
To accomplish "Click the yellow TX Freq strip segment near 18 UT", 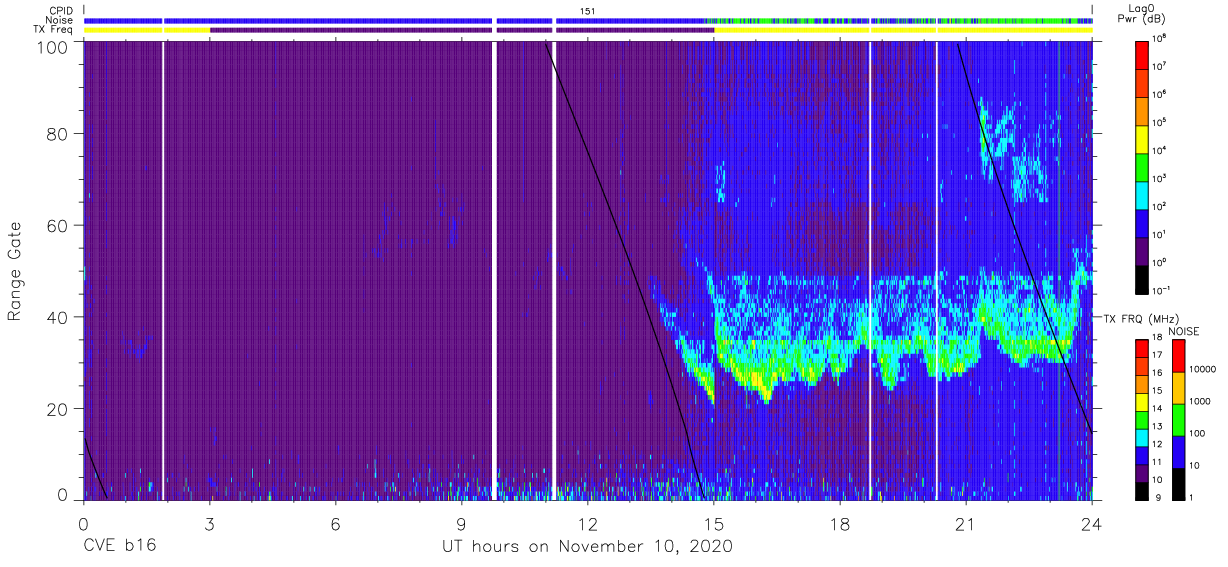I will (792, 30).
